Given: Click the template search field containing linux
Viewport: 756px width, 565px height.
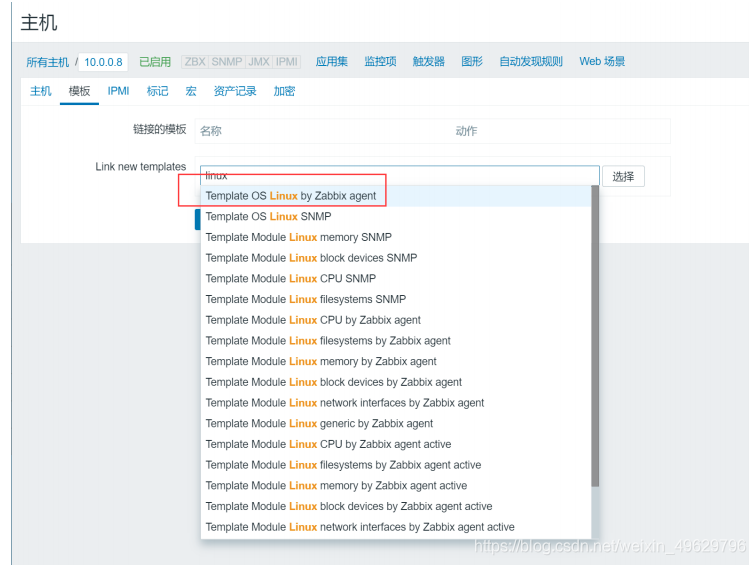Looking at the screenshot, I should pos(400,175).
